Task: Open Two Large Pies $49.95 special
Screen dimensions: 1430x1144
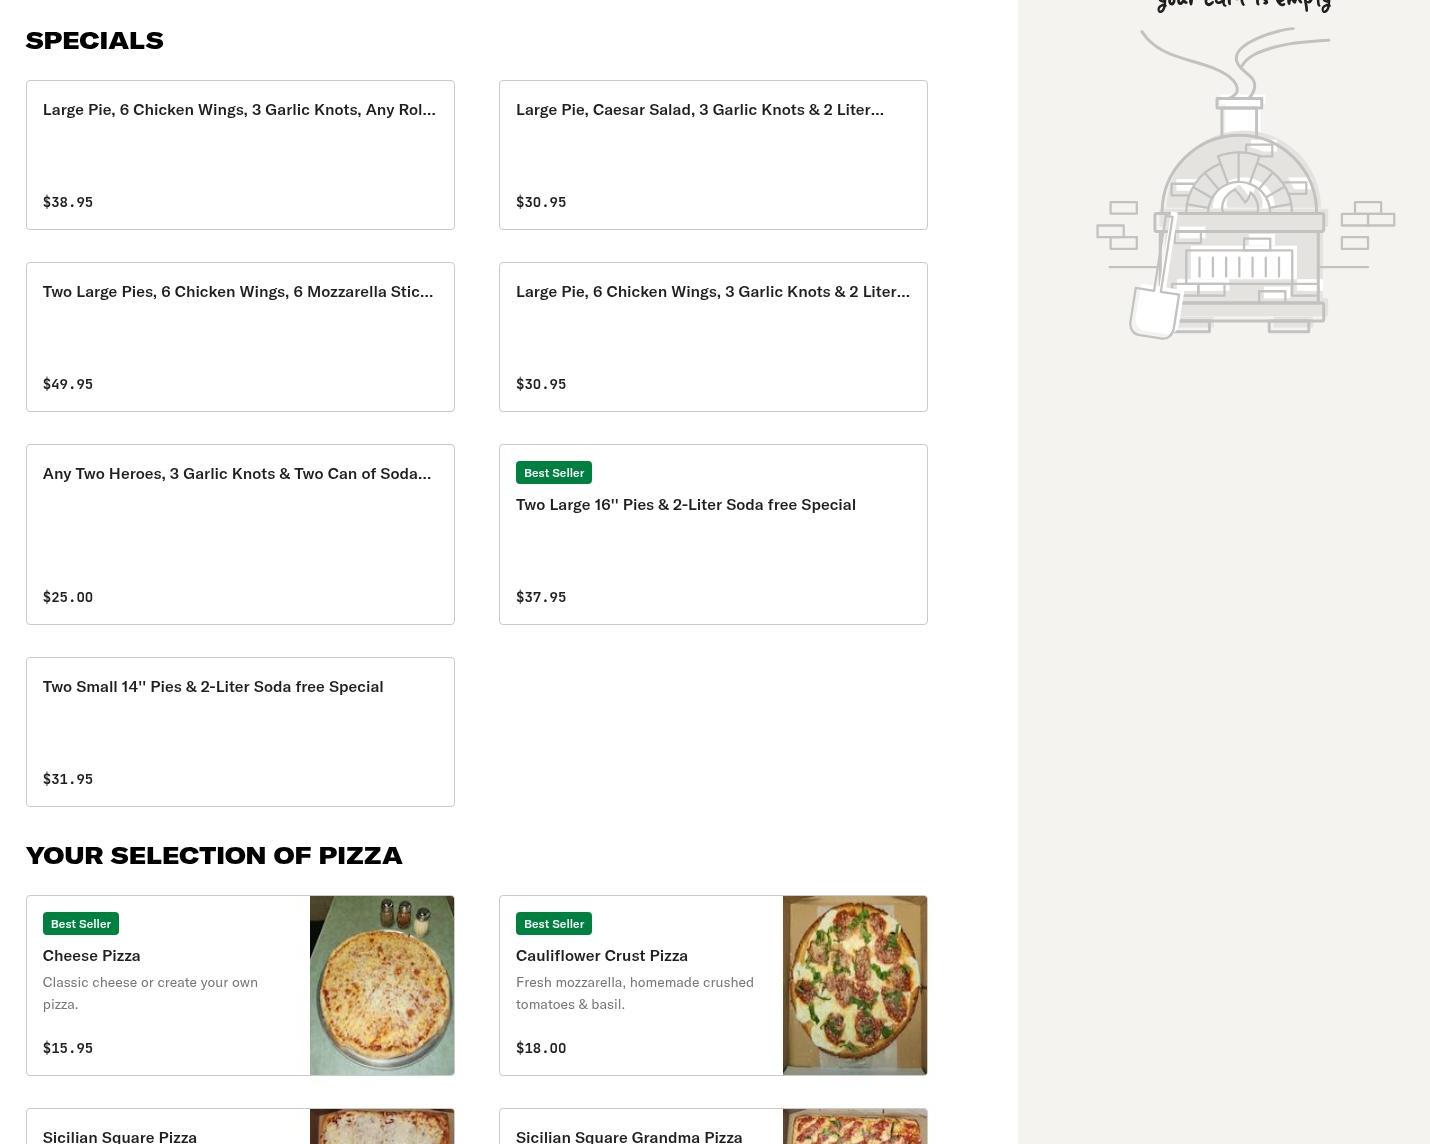Action: click(x=240, y=337)
